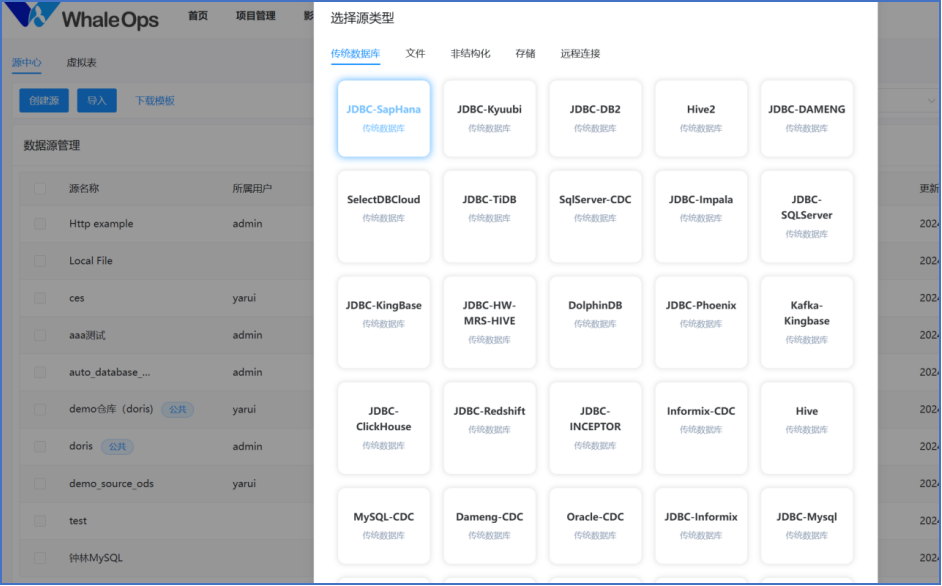Choose the JDBC-TiDB source card
Screen dimensions: 942x586
(x=489, y=216)
